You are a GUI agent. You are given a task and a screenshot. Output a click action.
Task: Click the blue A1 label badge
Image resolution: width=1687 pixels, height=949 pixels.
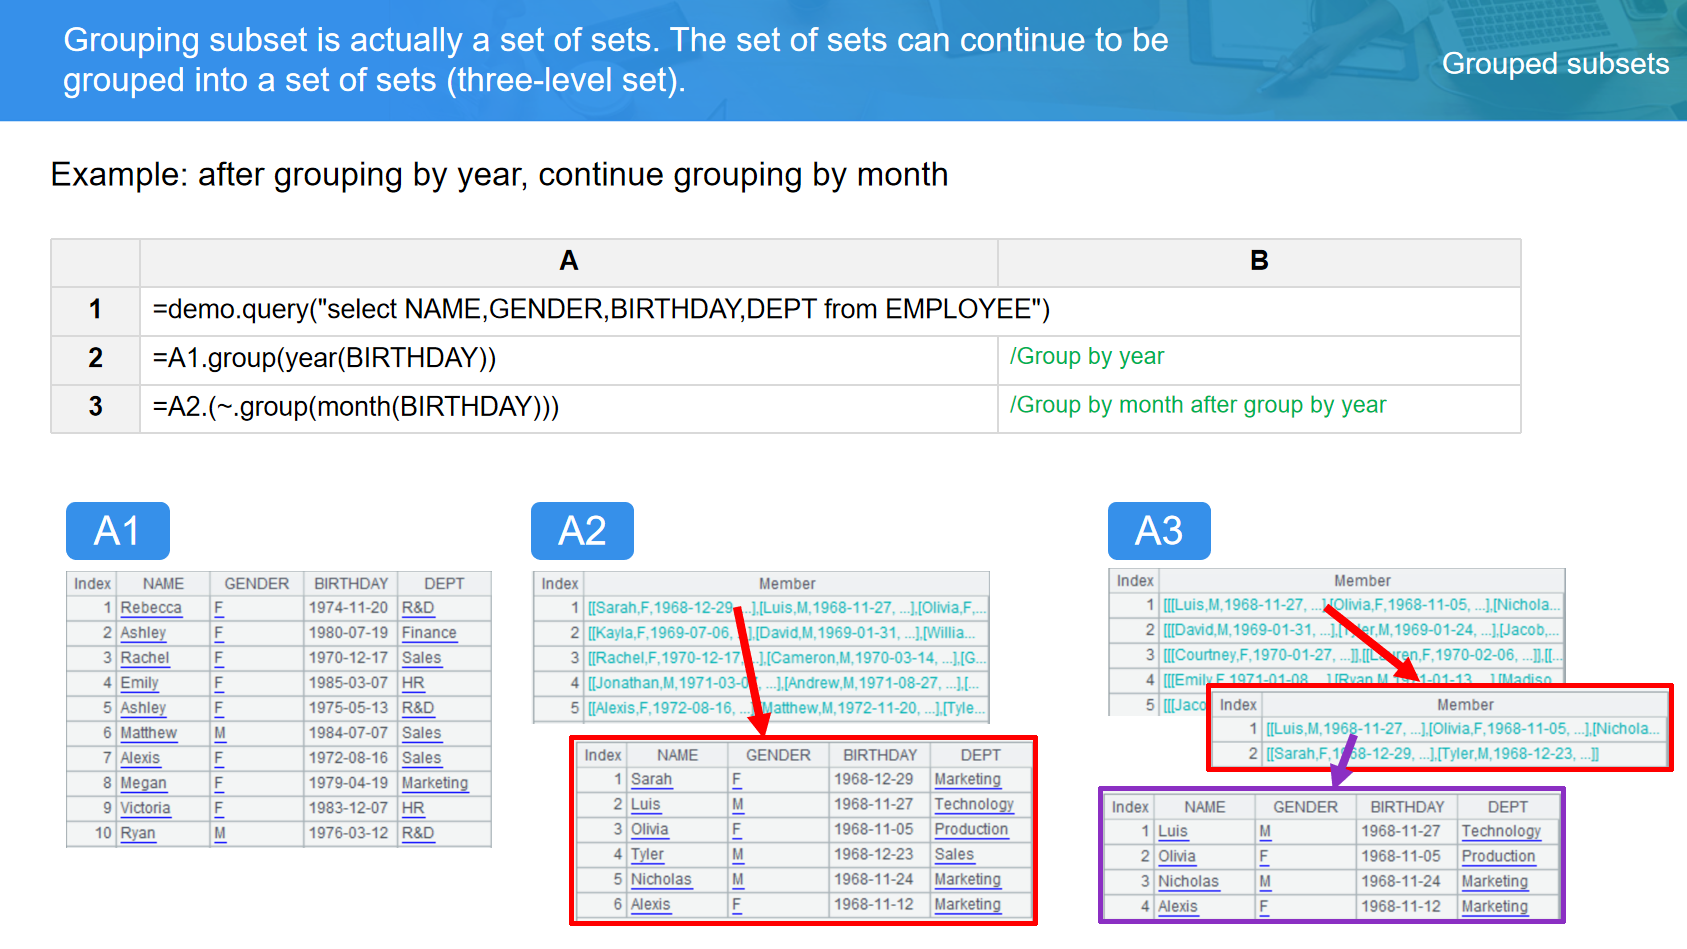click(117, 531)
